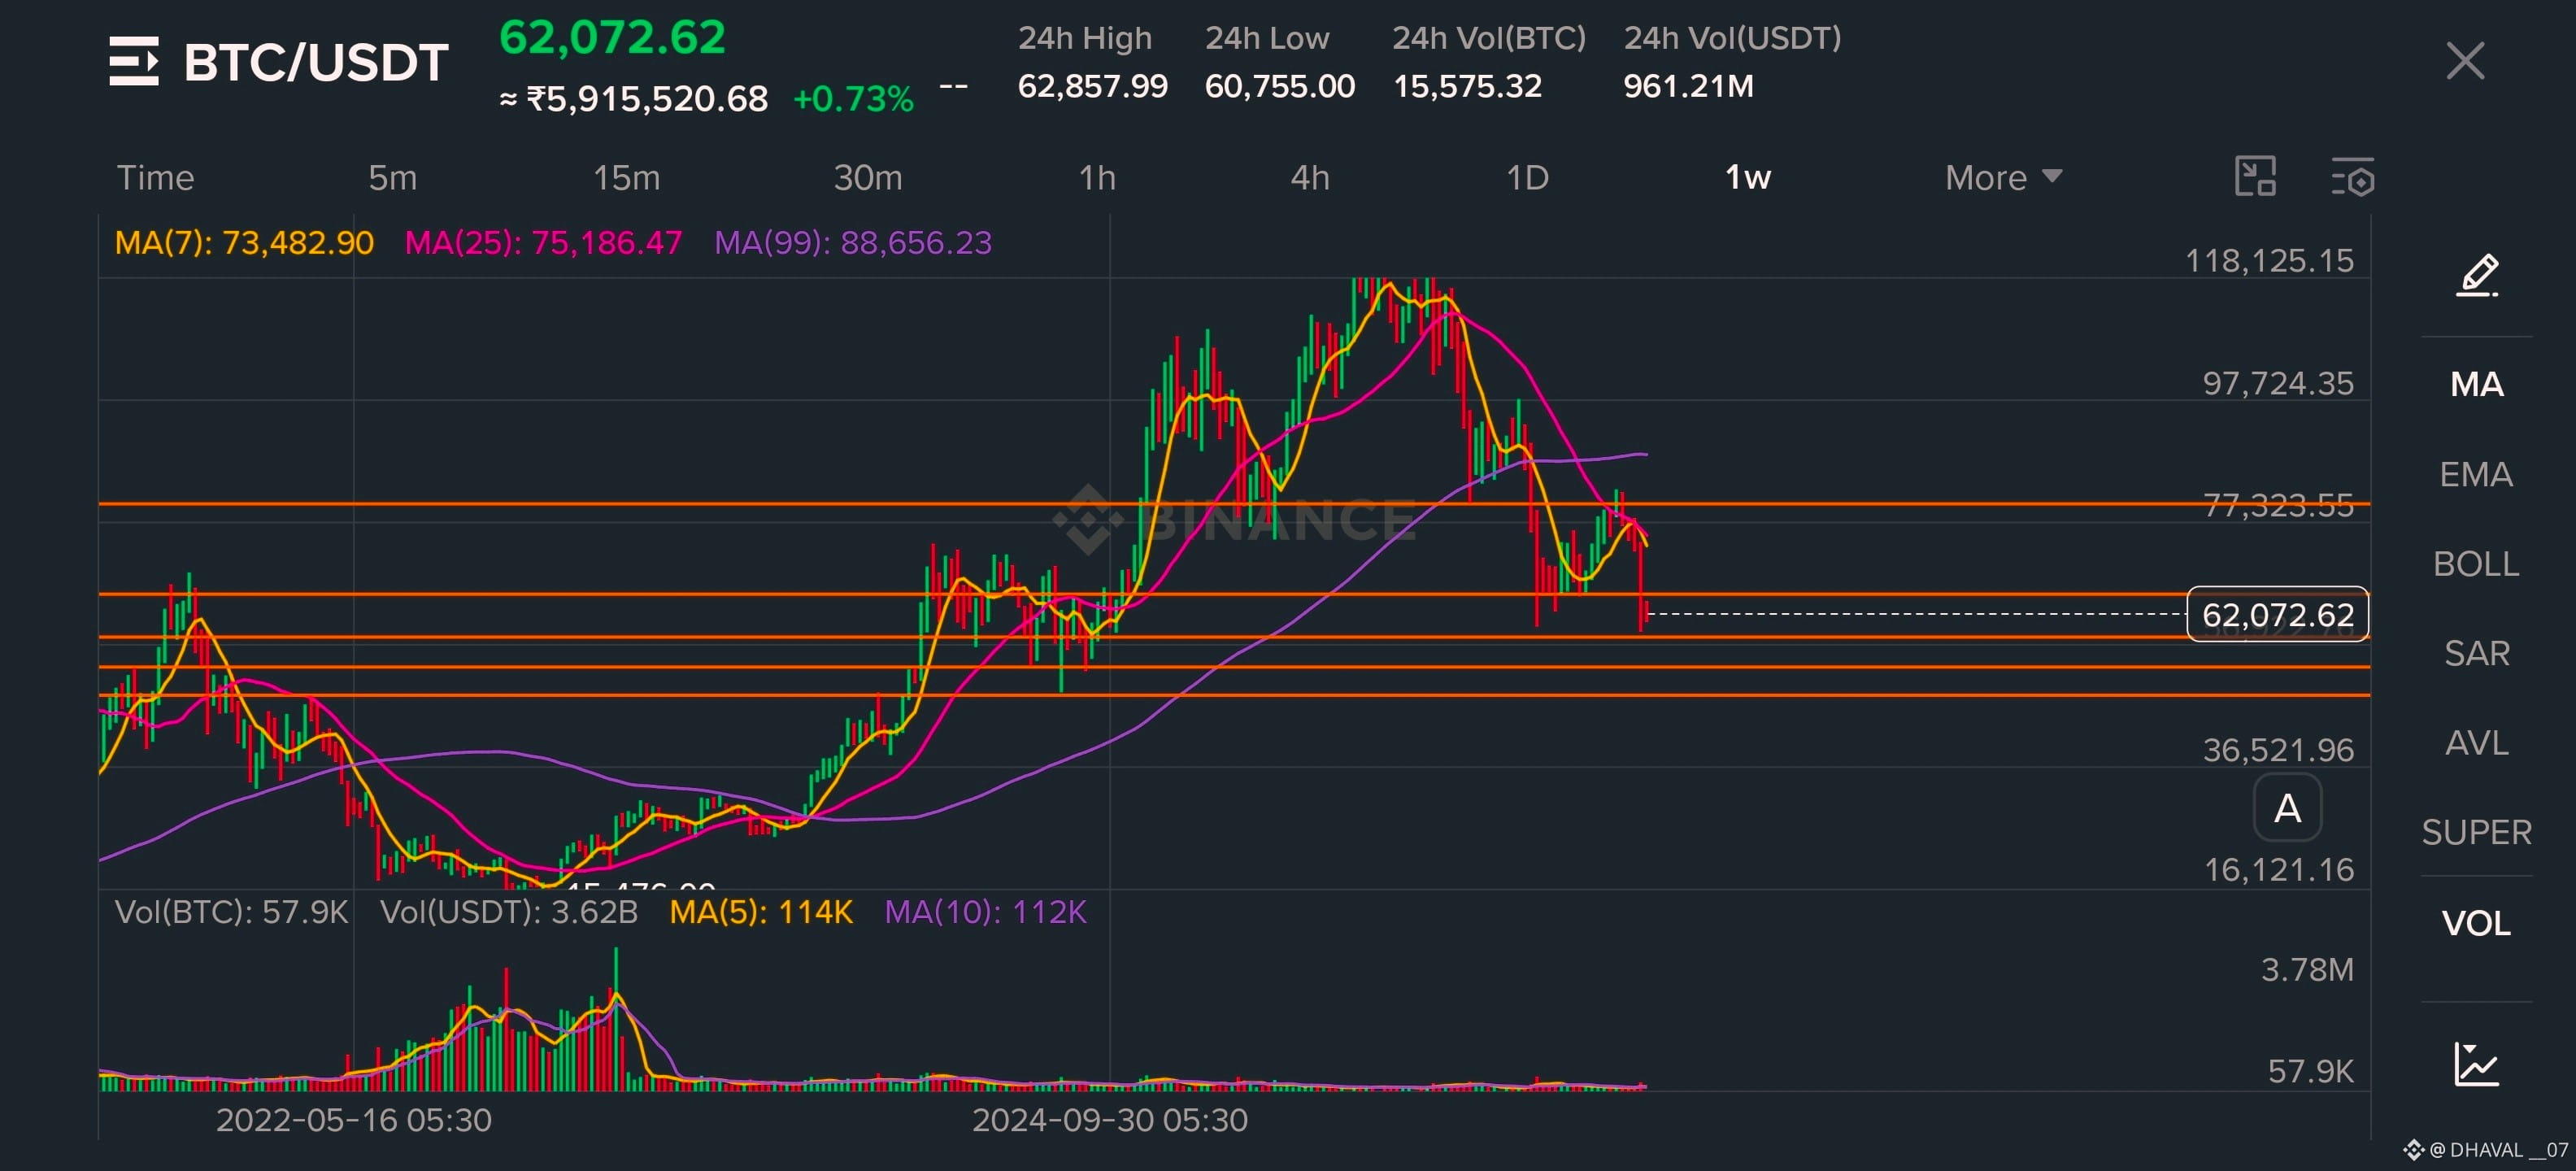Toggle the VOL indicator
This screenshot has height=1171, width=2576.
(2476, 923)
